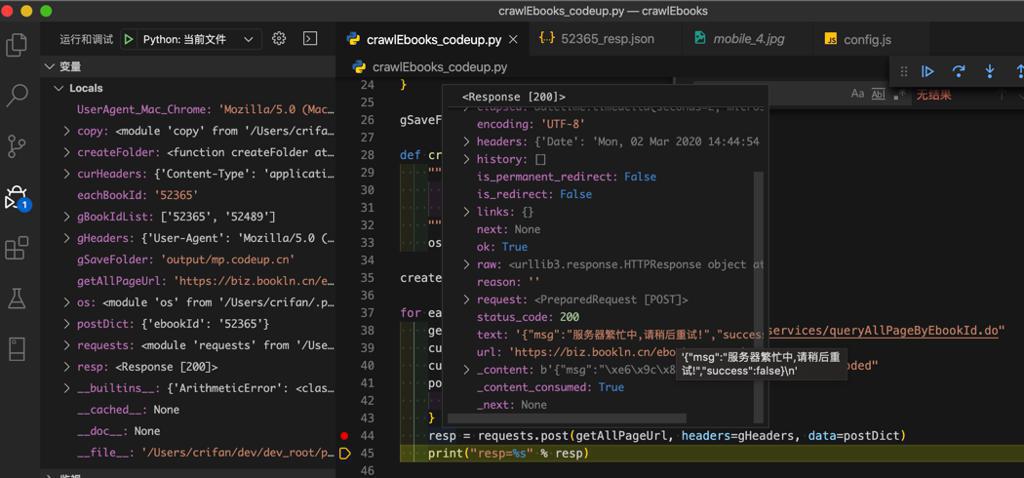The image size is (1024, 478).
Task: Select the gSaveFolder variable row
Action: coord(188,259)
